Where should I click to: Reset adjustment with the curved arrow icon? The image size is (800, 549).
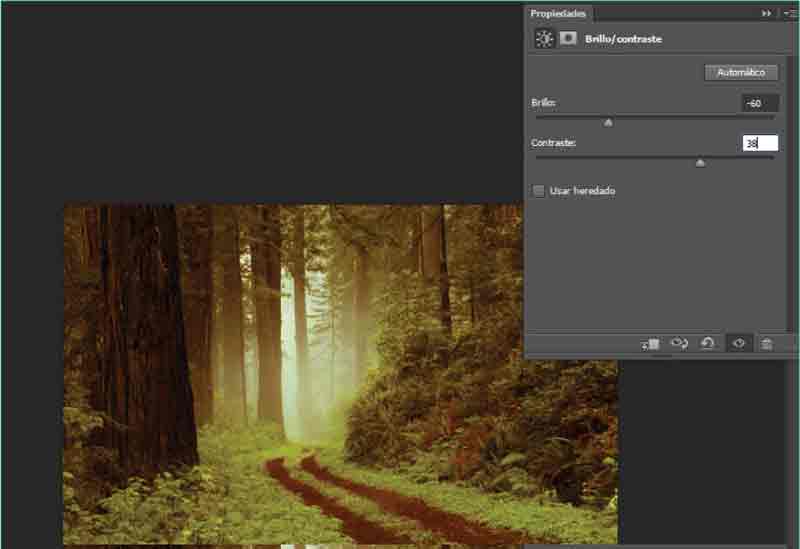click(x=708, y=343)
